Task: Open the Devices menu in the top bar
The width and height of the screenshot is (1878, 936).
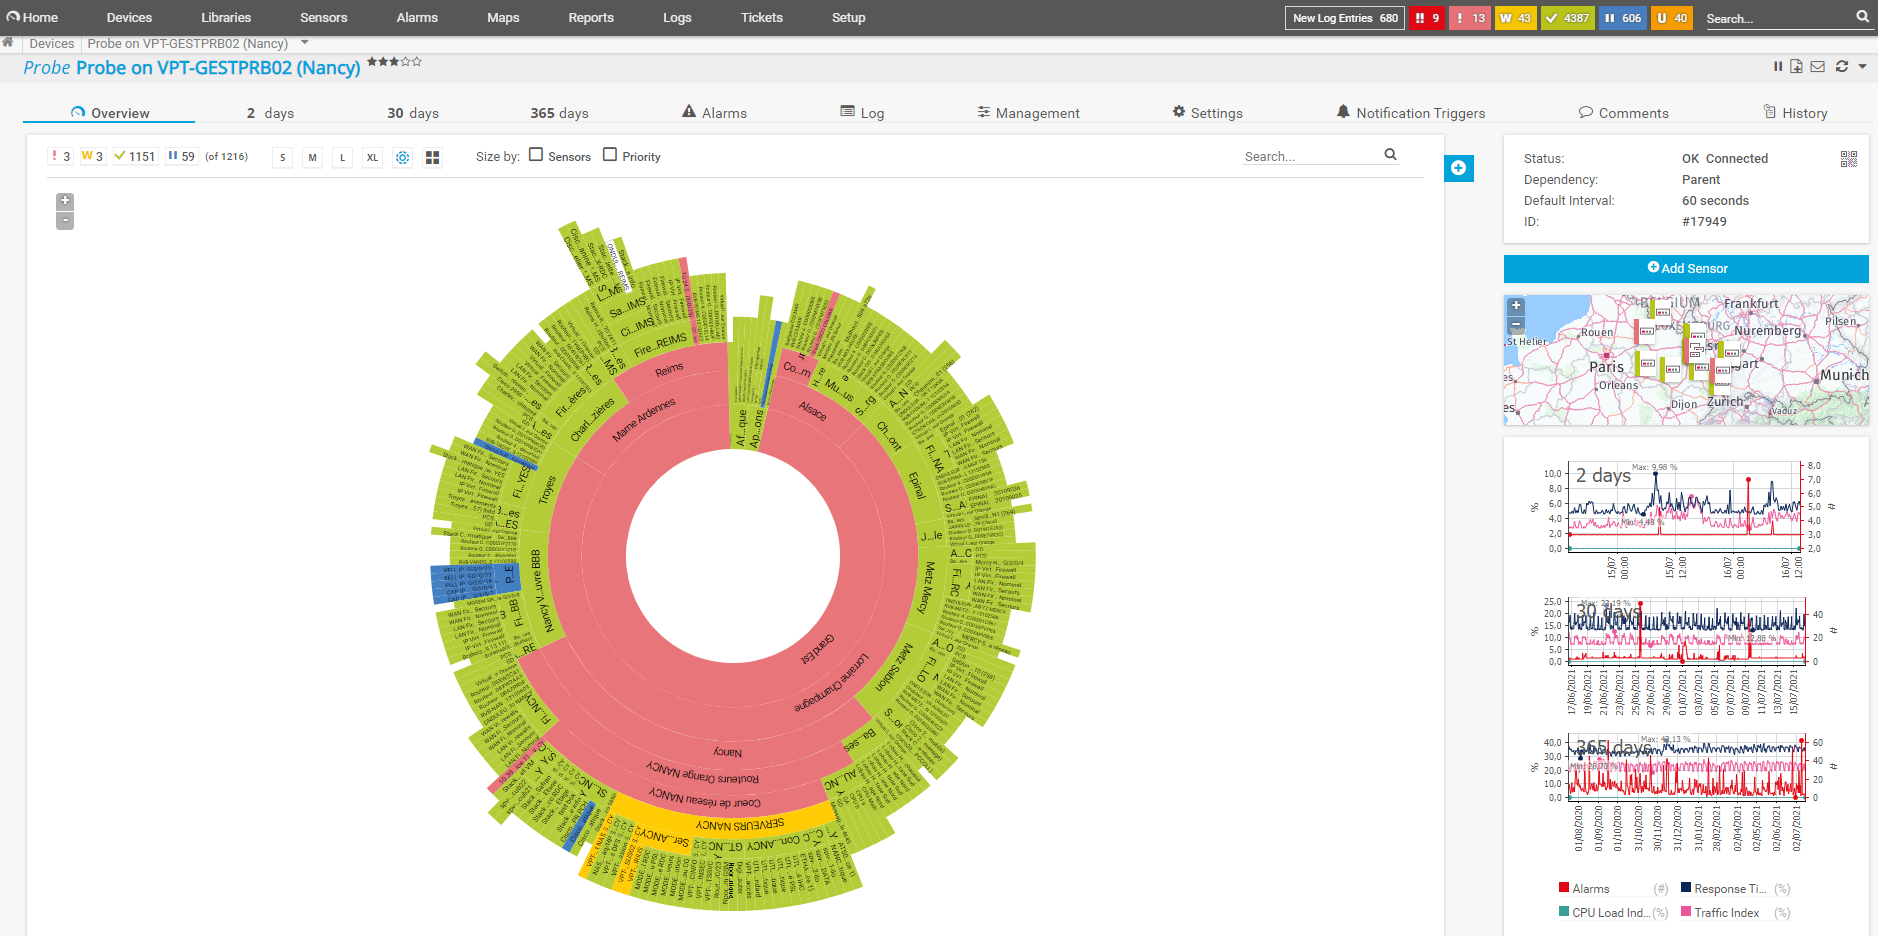Action: [x=128, y=17]
